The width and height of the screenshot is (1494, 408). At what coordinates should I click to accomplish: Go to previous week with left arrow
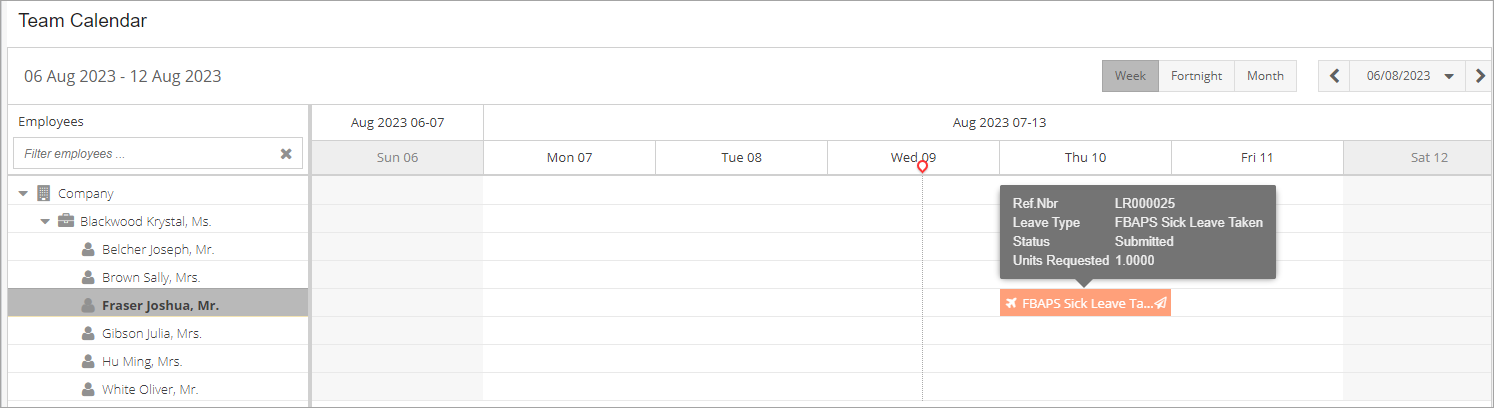click(x=1334, y=76)
